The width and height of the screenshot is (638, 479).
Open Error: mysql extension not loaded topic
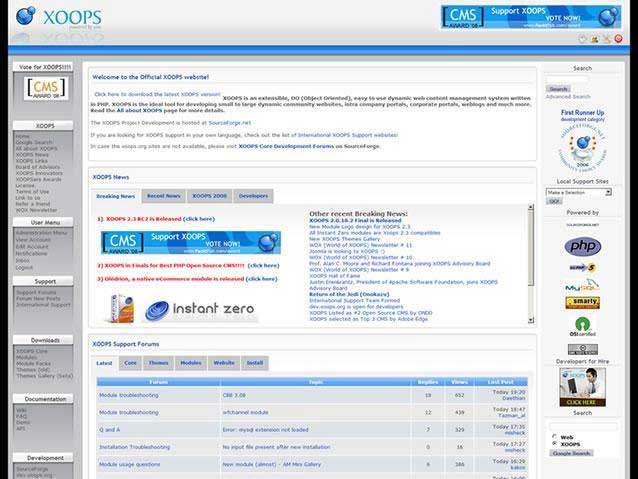pyautogui.click(x=265, y=429)
